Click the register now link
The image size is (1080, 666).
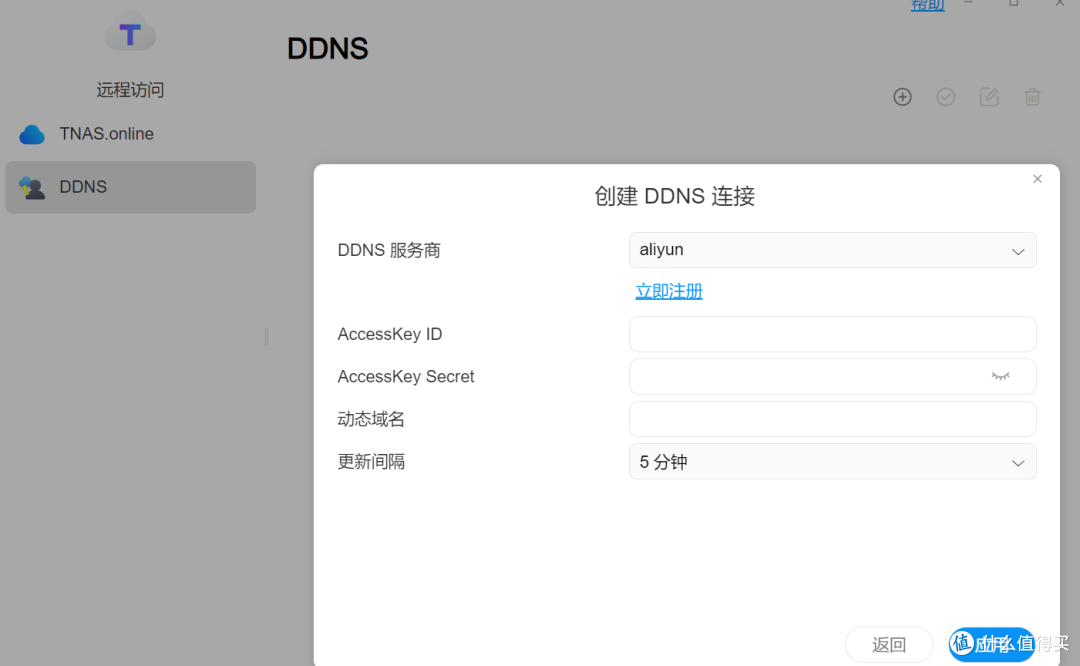tap(669, 291)
